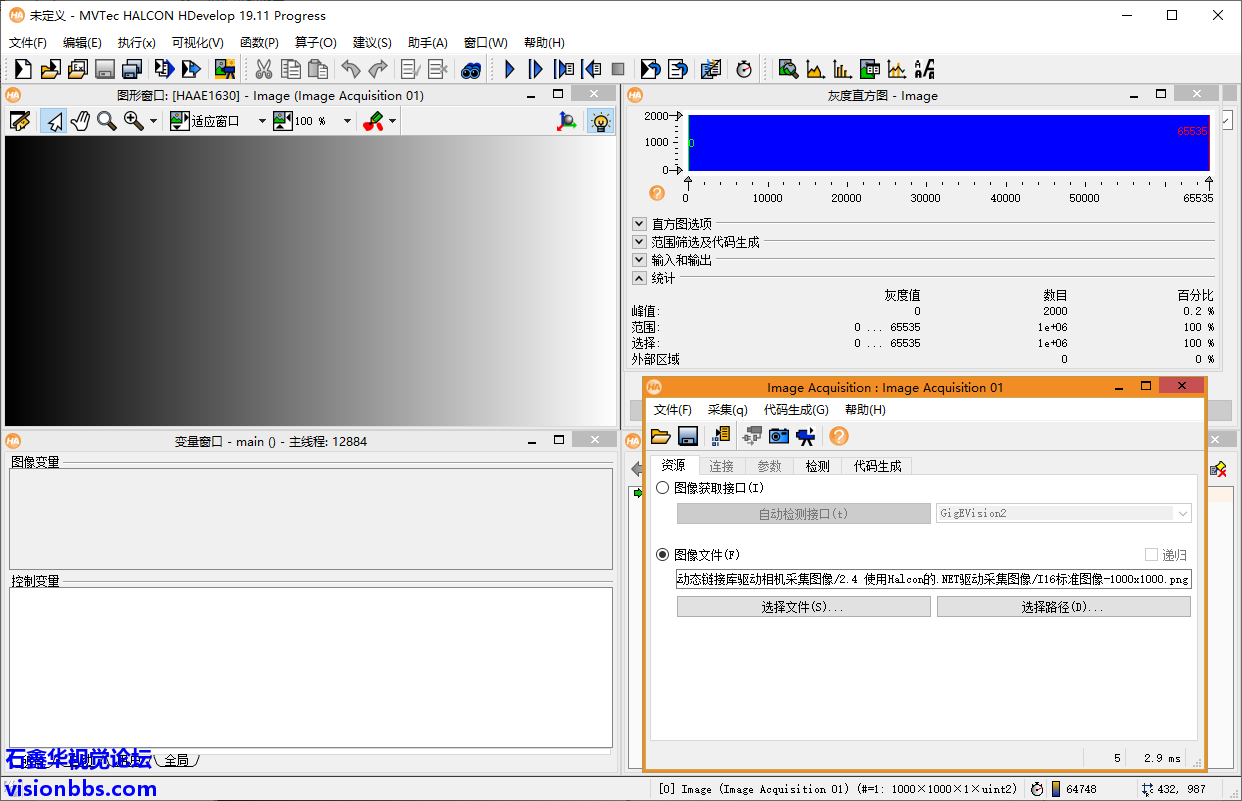Click the stop execution square icon
This screenshot has height=801, width=1242.
[618, 69]
